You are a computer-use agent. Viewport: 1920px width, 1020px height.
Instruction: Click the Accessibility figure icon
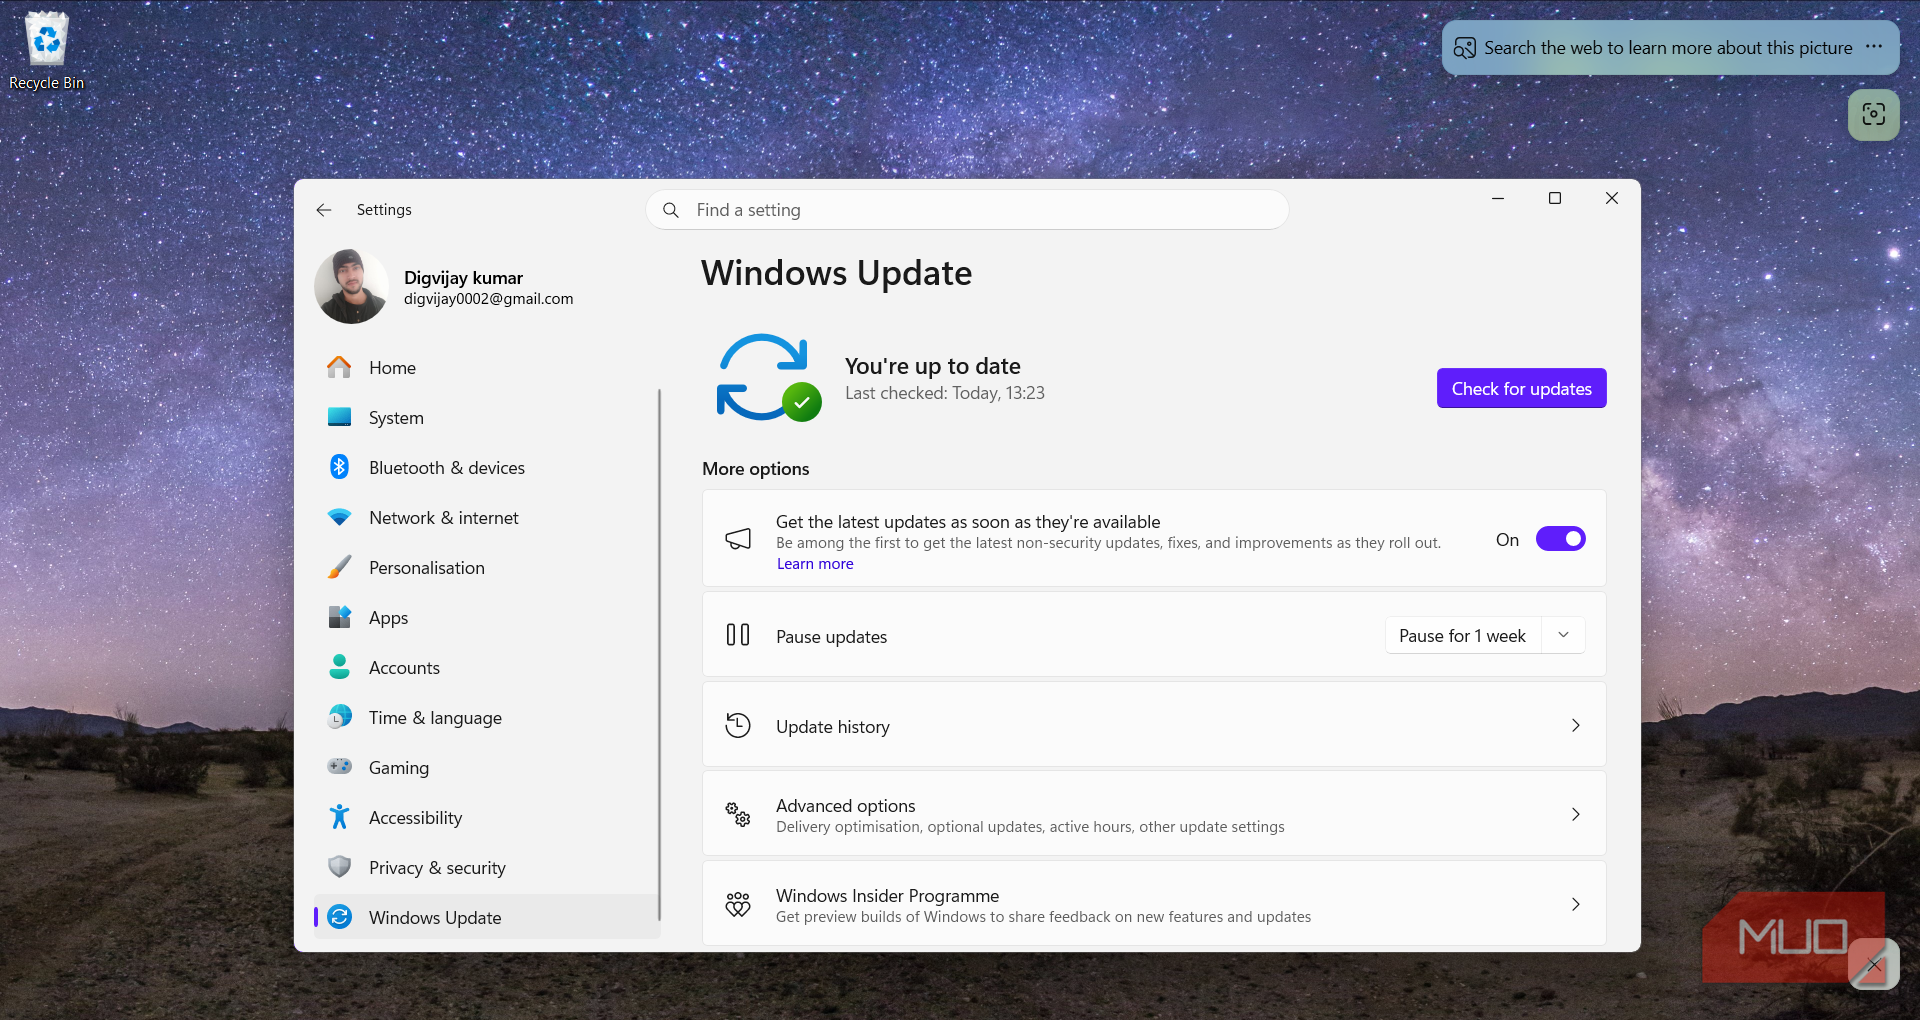click(x=340, y=817)
